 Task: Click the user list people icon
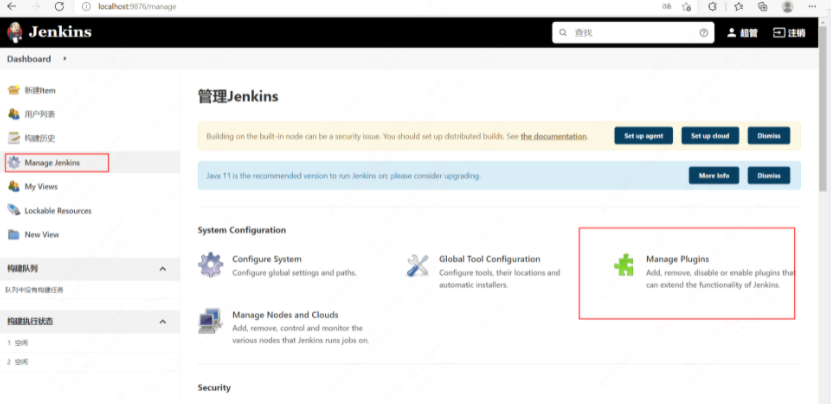[14, 114]
